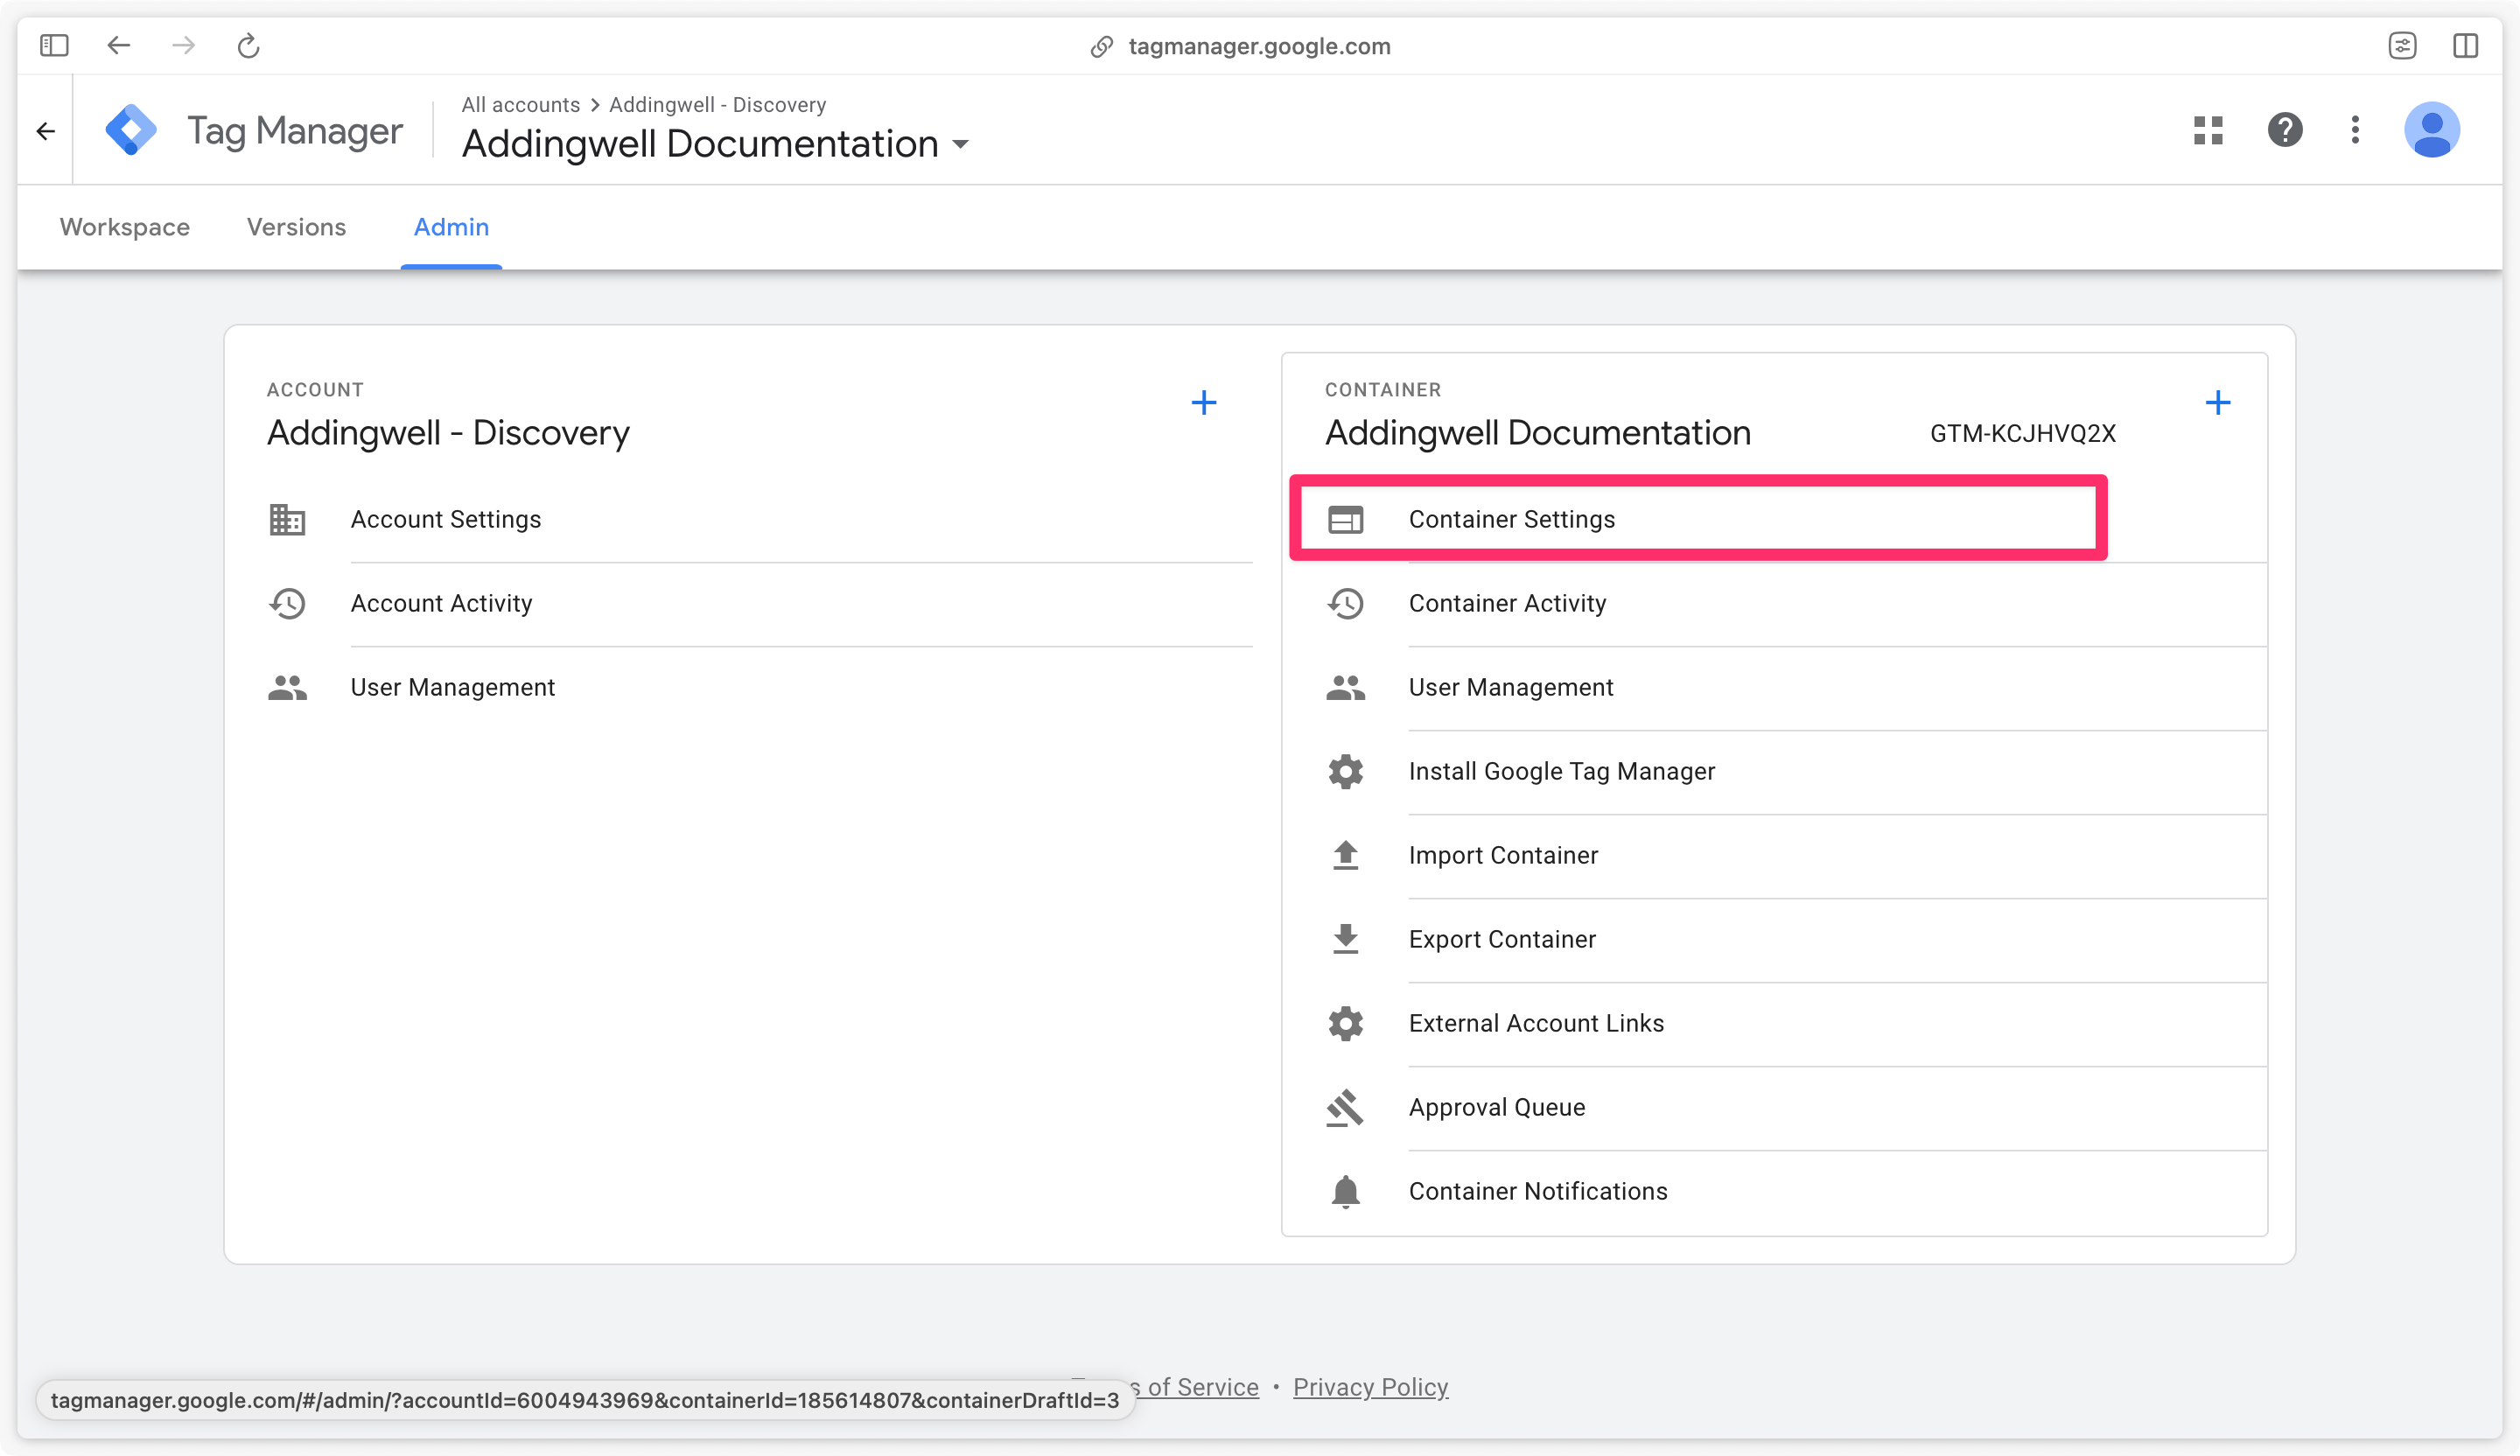Image resolution: width=2520 pixels, height=1456 pixels.
Task: Toggle the Google apps grid icon
Action: [2211, 130]
